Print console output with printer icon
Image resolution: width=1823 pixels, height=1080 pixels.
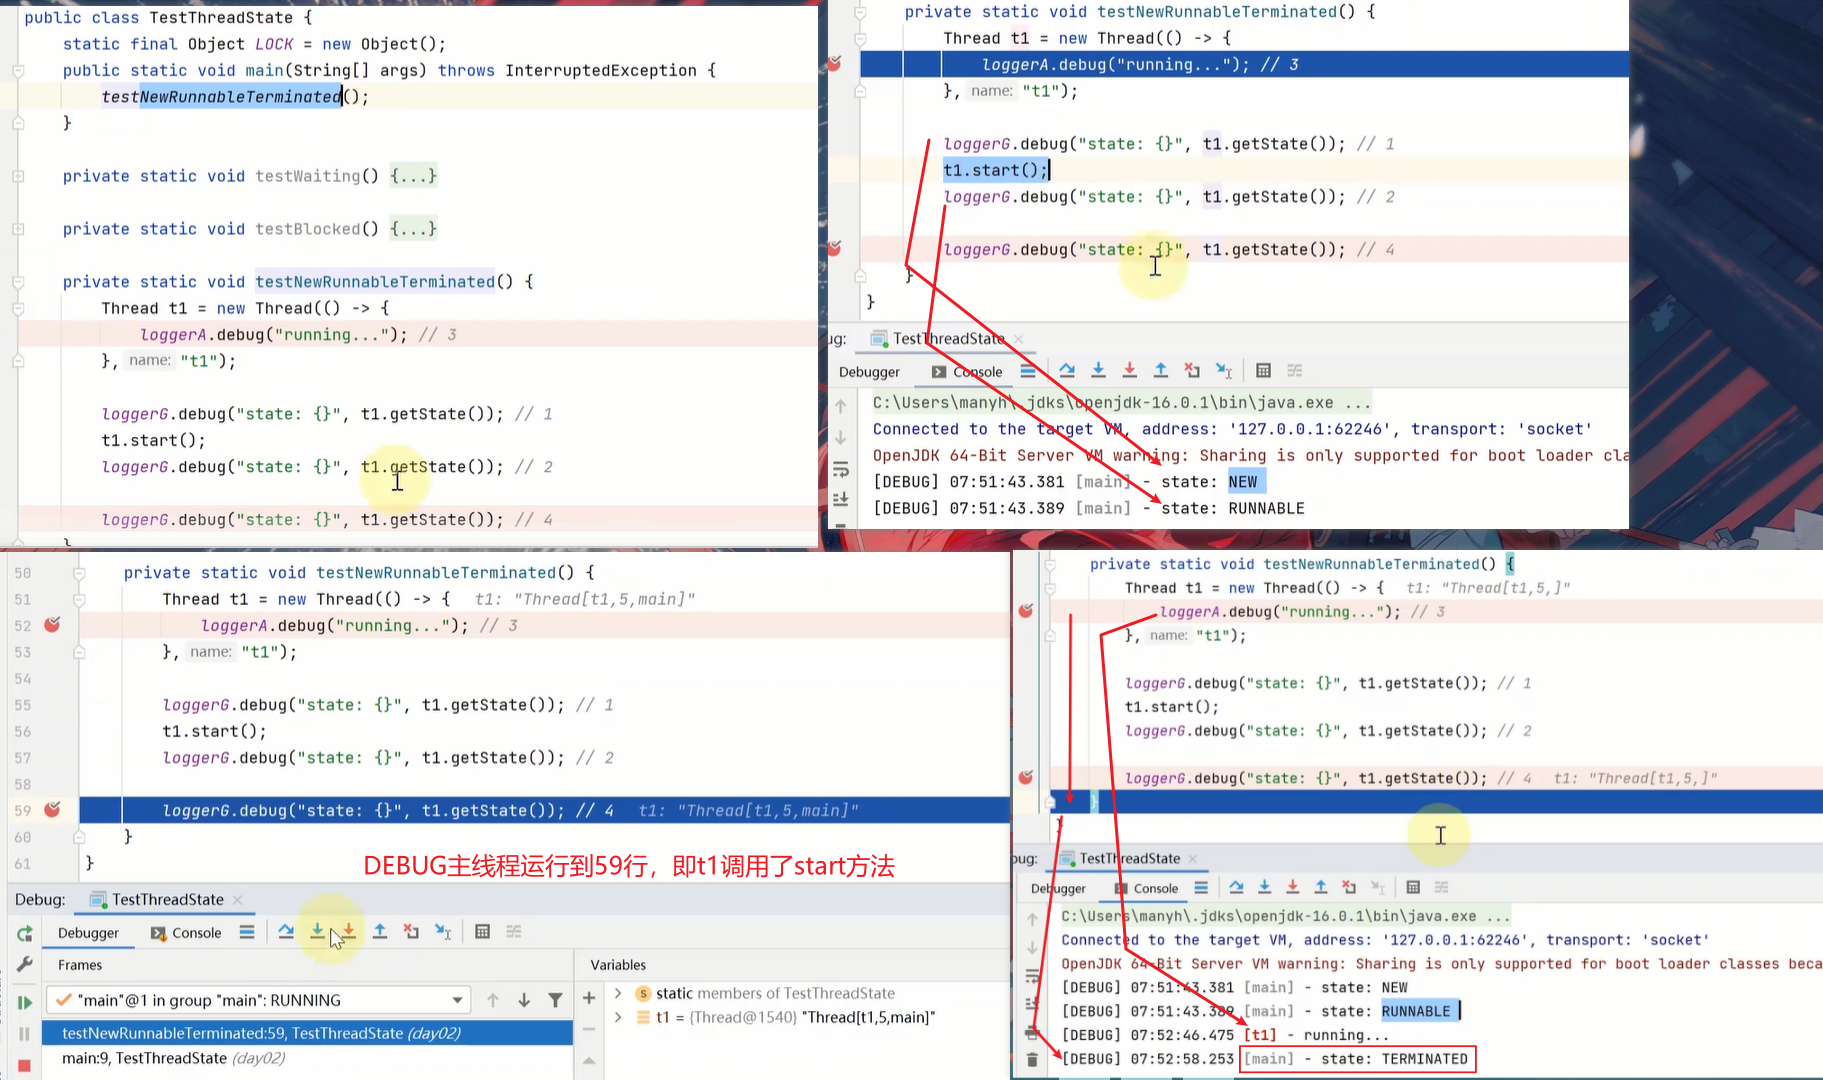[x=1032, y=1032]
